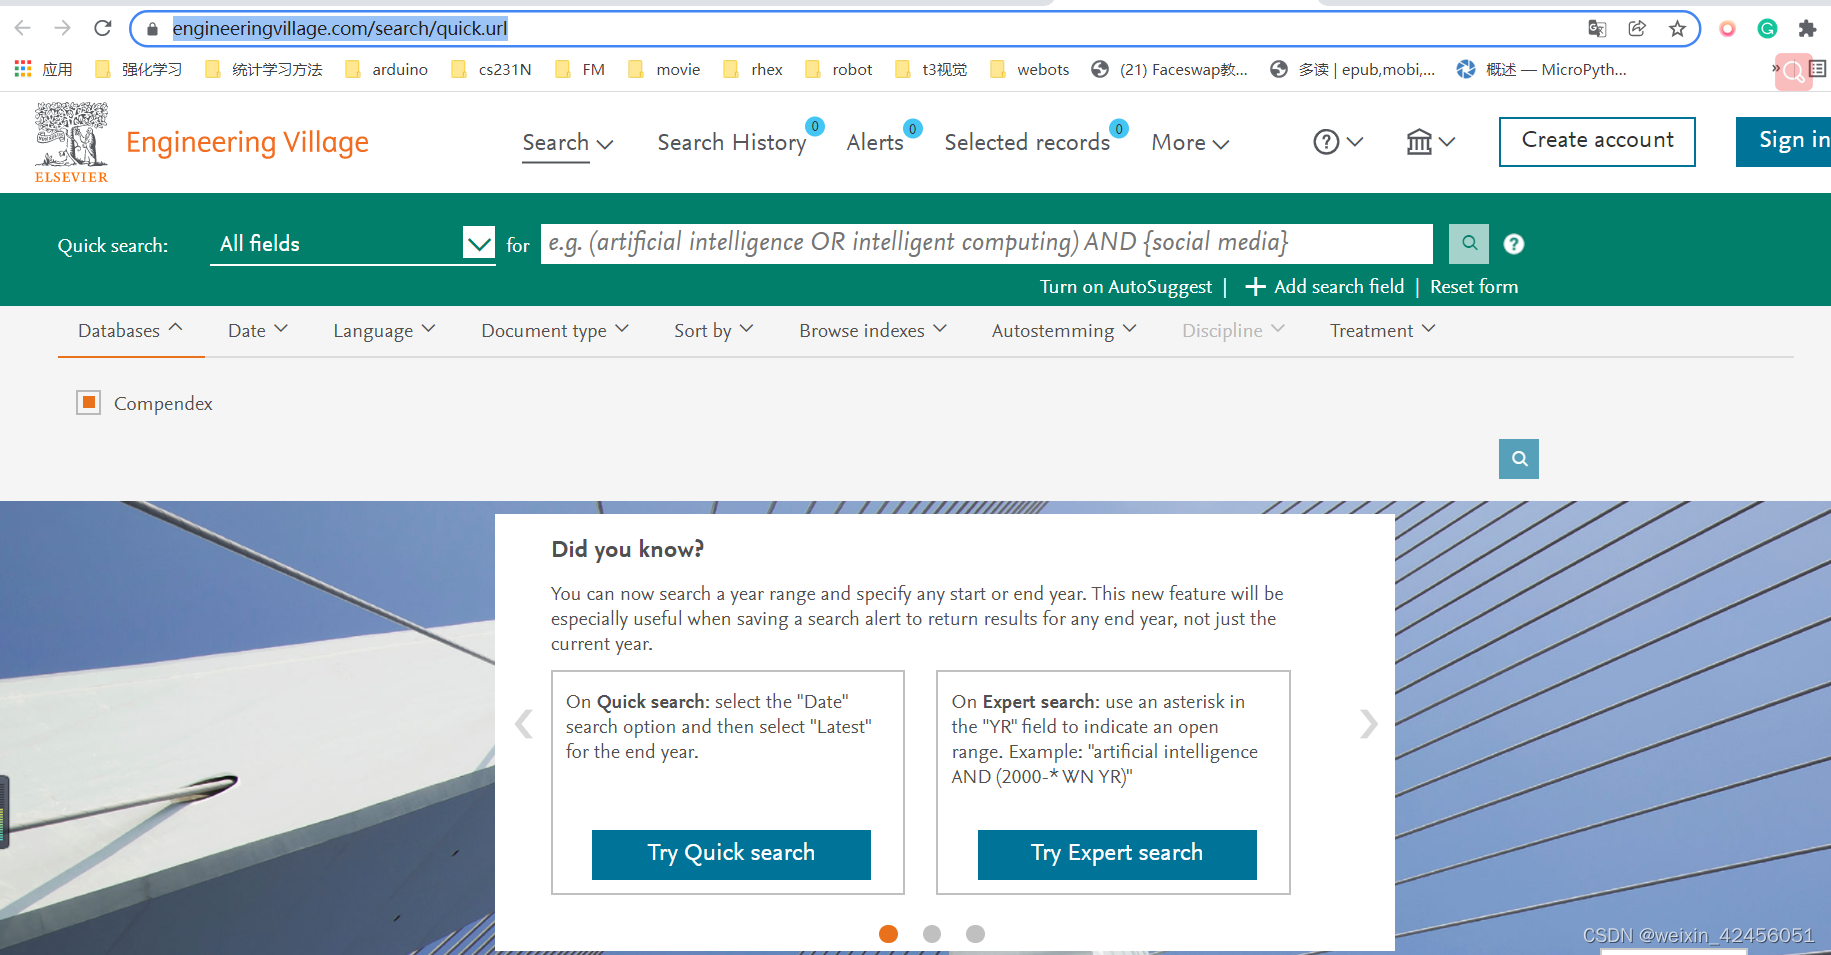Viewport: 1831px width, 955px height.
Task: Open the extensions puzzle icon
Action: 1807,28
